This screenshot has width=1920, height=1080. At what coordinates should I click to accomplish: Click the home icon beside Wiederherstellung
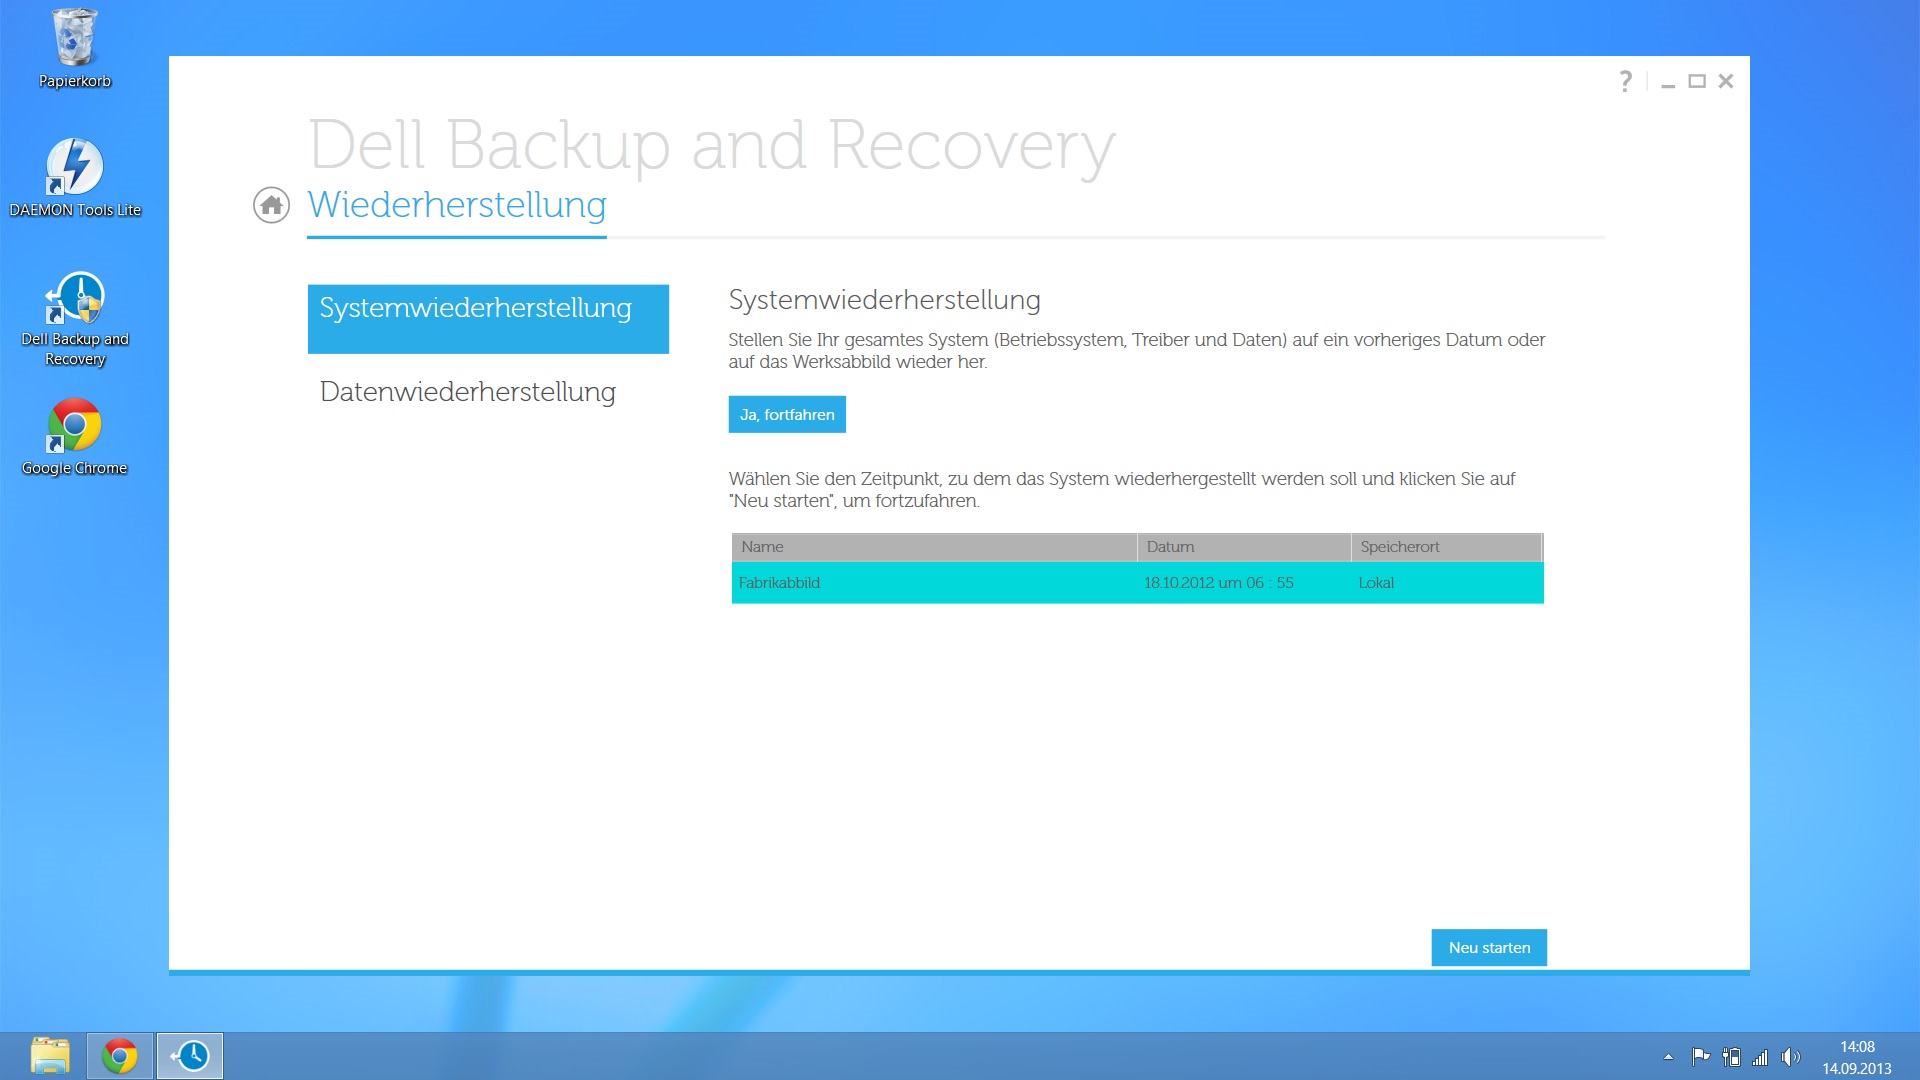pyautogui.click(x=271, y=205)
